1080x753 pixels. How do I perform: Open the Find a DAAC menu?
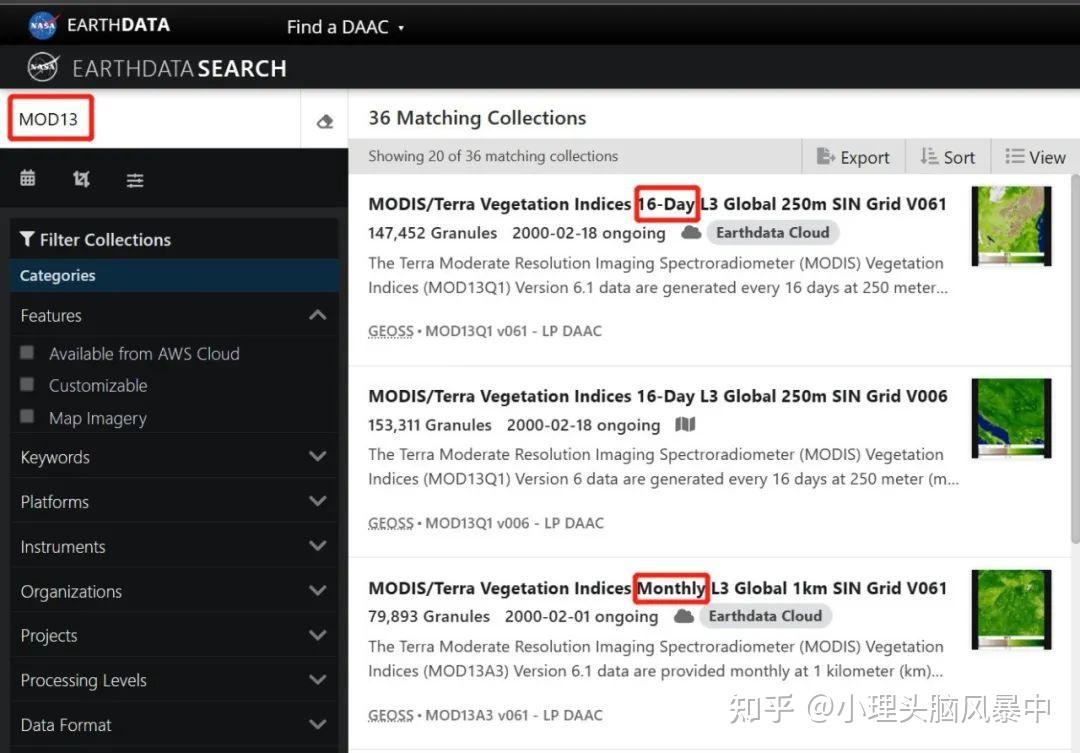(345, 27)
